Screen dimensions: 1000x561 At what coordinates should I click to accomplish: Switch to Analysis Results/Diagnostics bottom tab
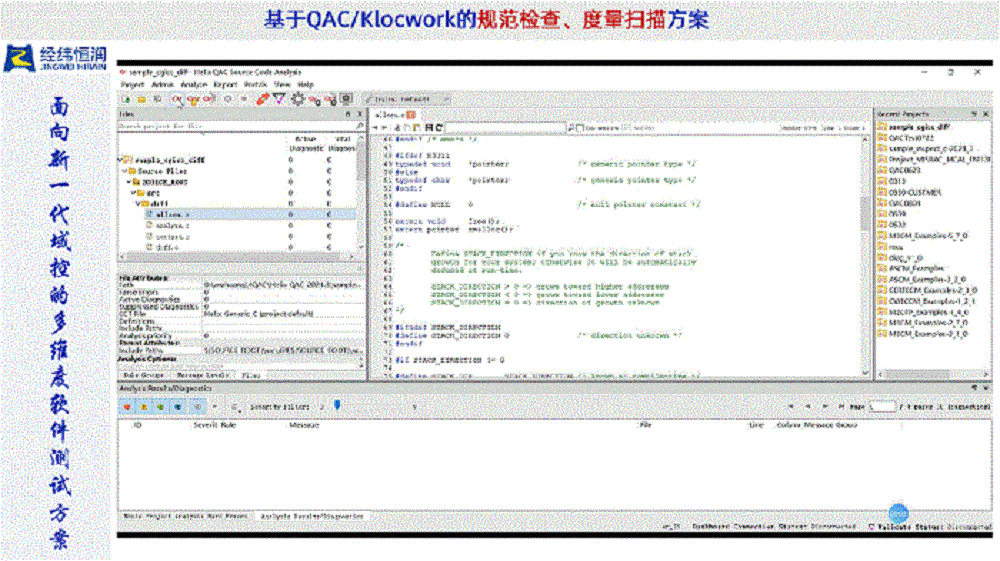[x=312, y=516]
